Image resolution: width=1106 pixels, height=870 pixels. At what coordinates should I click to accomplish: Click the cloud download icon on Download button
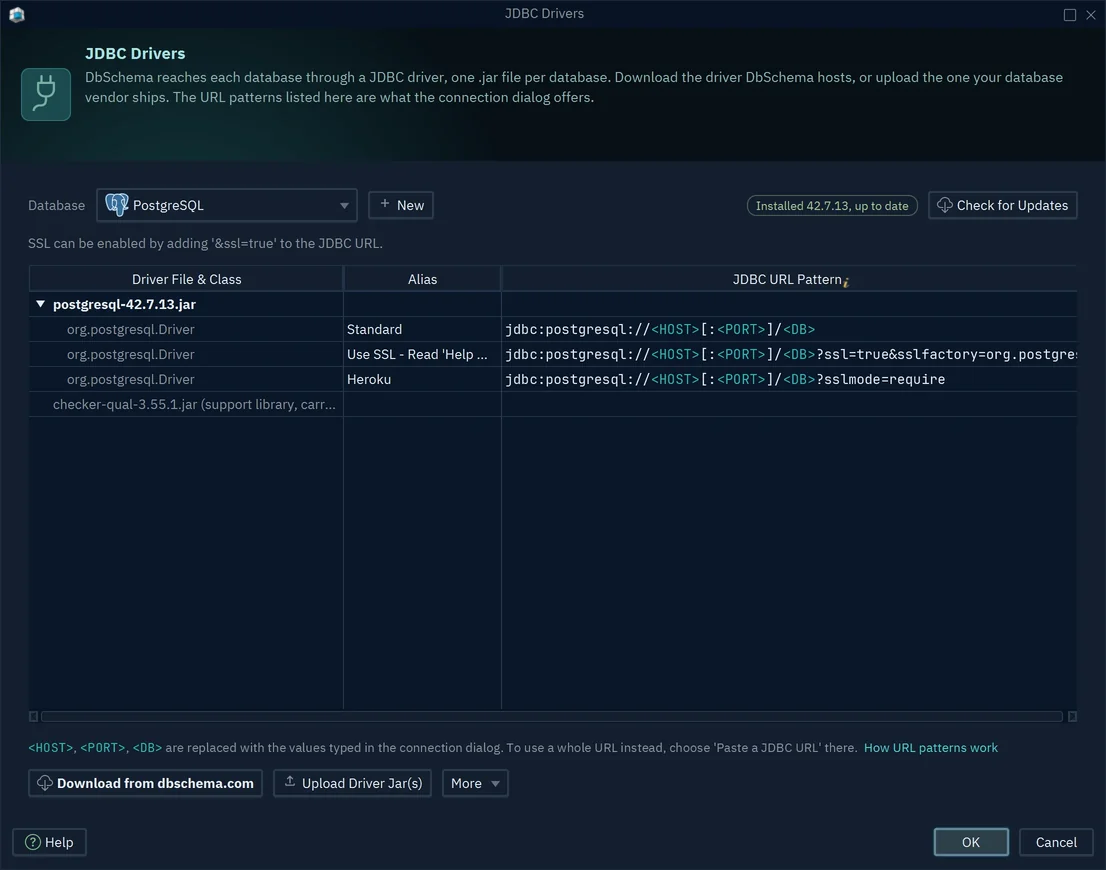[x=44, y=783]
